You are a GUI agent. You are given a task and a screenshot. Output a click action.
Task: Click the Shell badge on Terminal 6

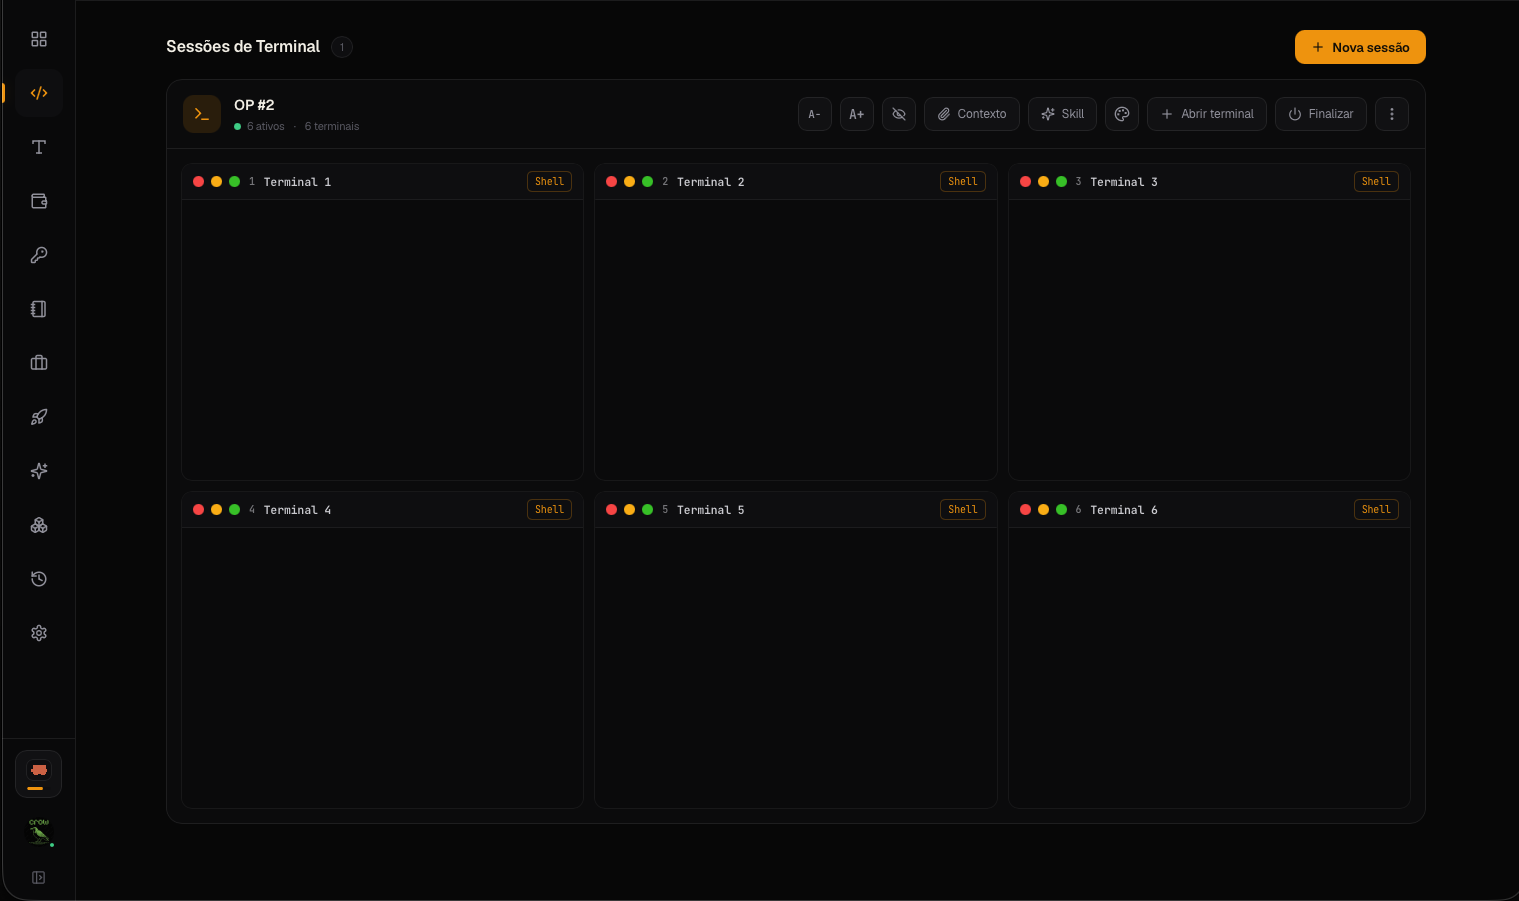[x=1376, y=510]
